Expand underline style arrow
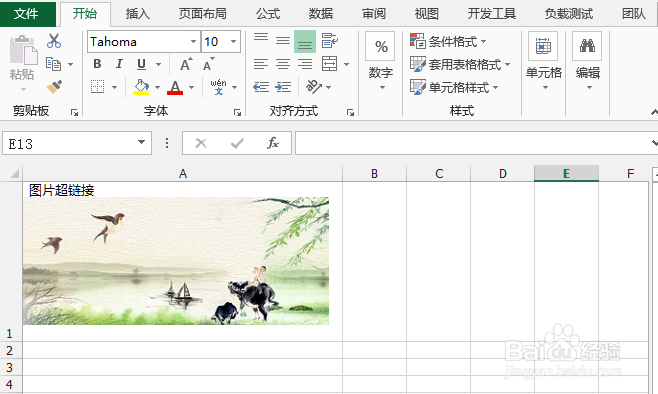This screenshot has width=658, height=394. pyautogui.click(x=159, y=64)
